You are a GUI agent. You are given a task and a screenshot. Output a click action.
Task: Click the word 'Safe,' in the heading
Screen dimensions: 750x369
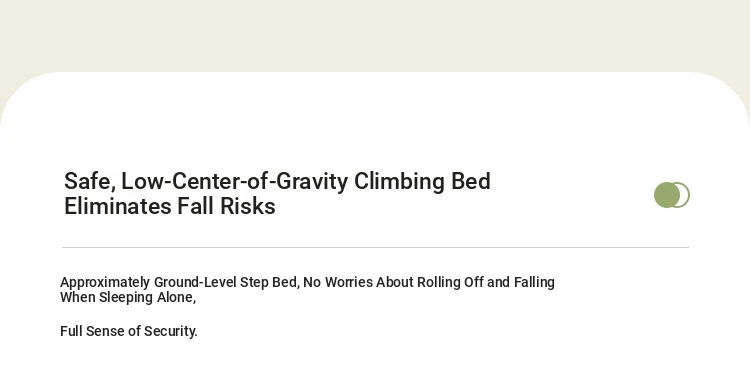[90, 182]
